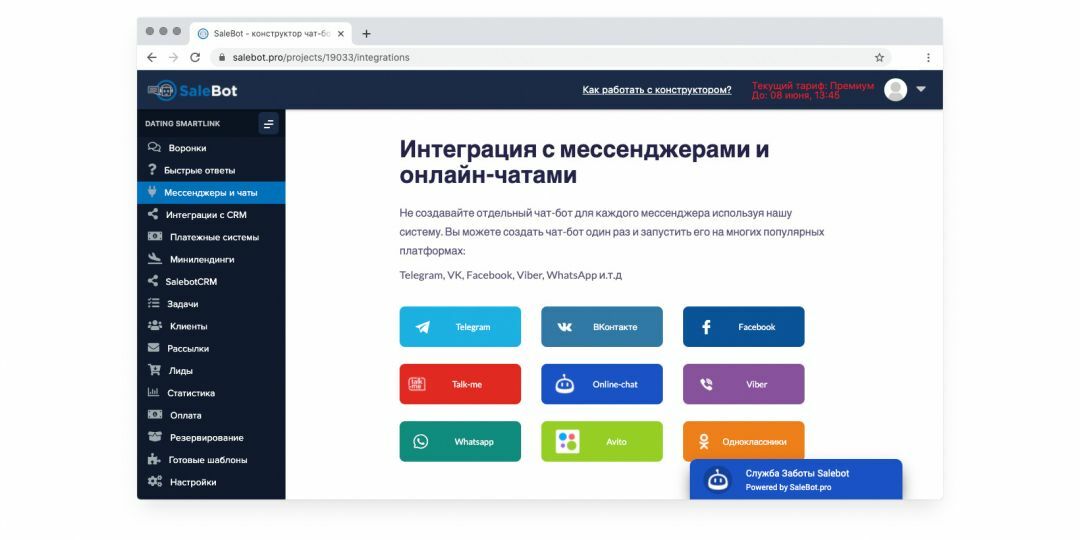Image resolution: width=1080 pixels, height=540 pixels.
Task: Go back in browser history
Action: point(152,58)
